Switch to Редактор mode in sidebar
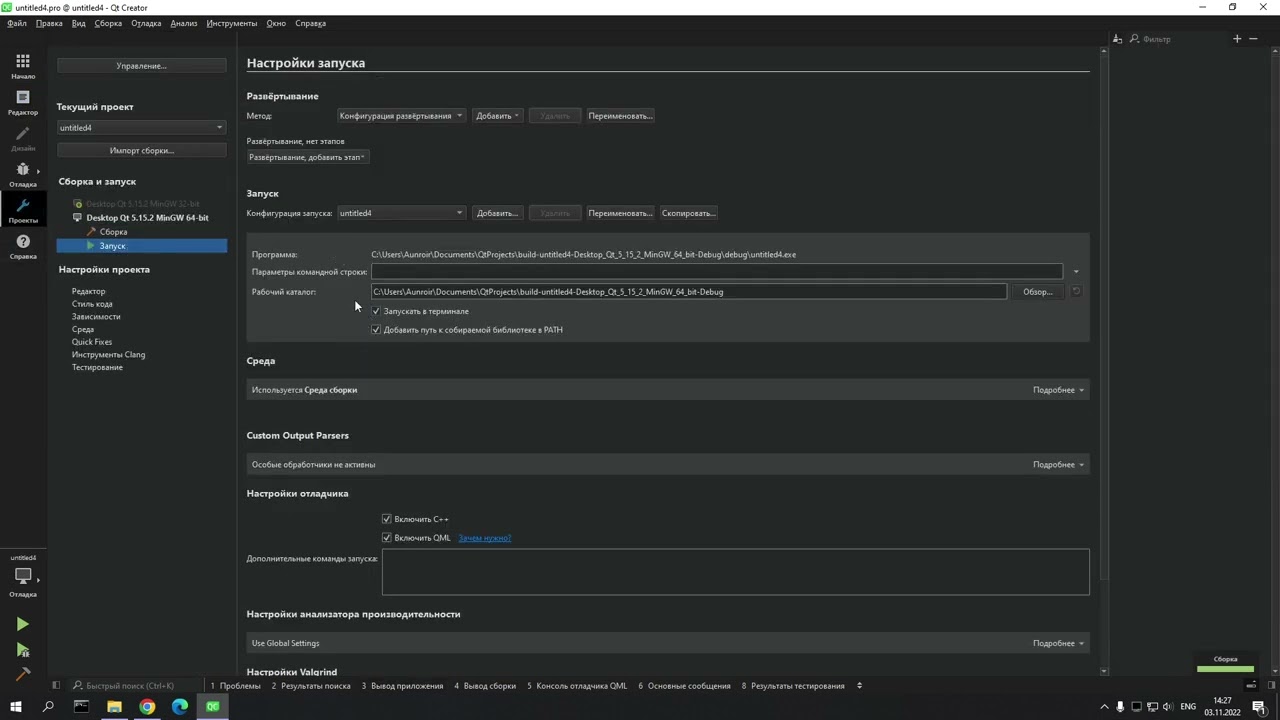 coord(22,102)
